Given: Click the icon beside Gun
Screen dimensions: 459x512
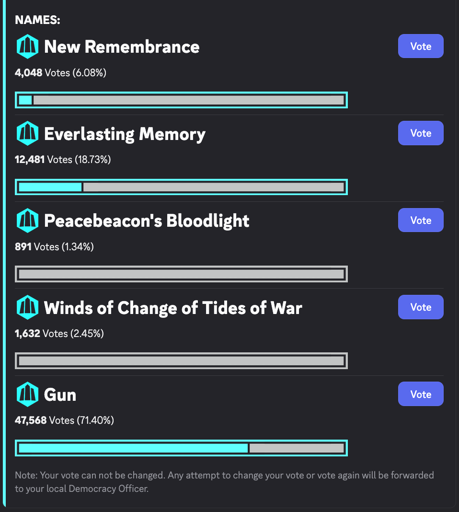Looking at the screenshot, I should pyautogui.click(x=27, y=394).
